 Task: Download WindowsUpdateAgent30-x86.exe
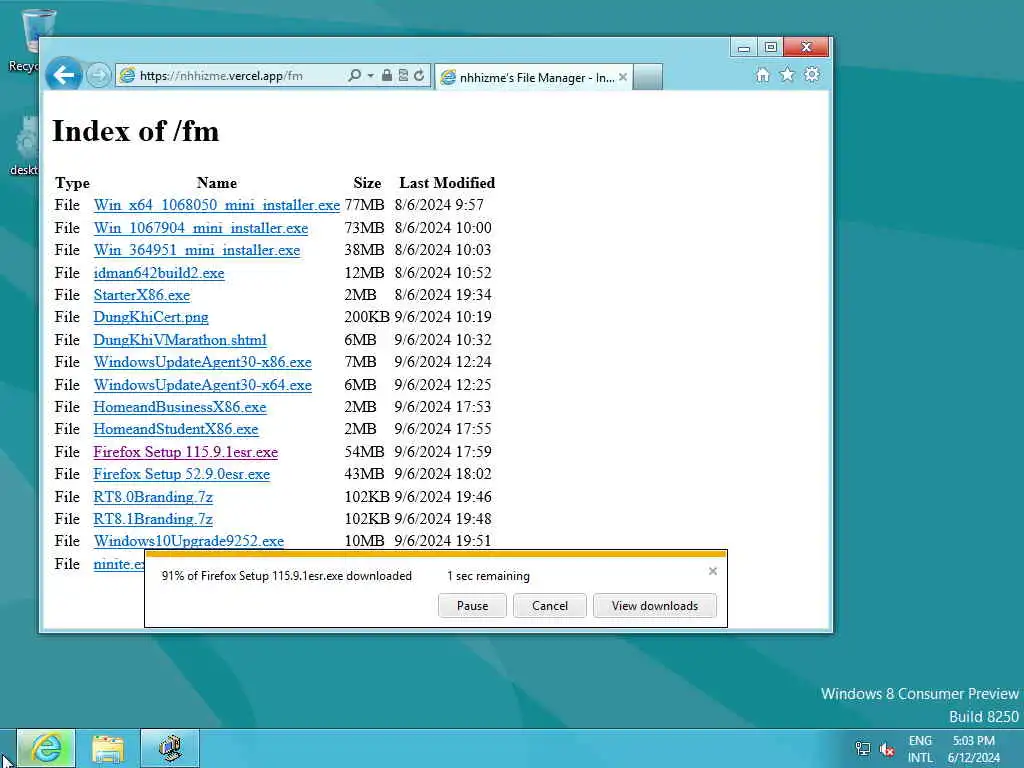coord(202,362)
